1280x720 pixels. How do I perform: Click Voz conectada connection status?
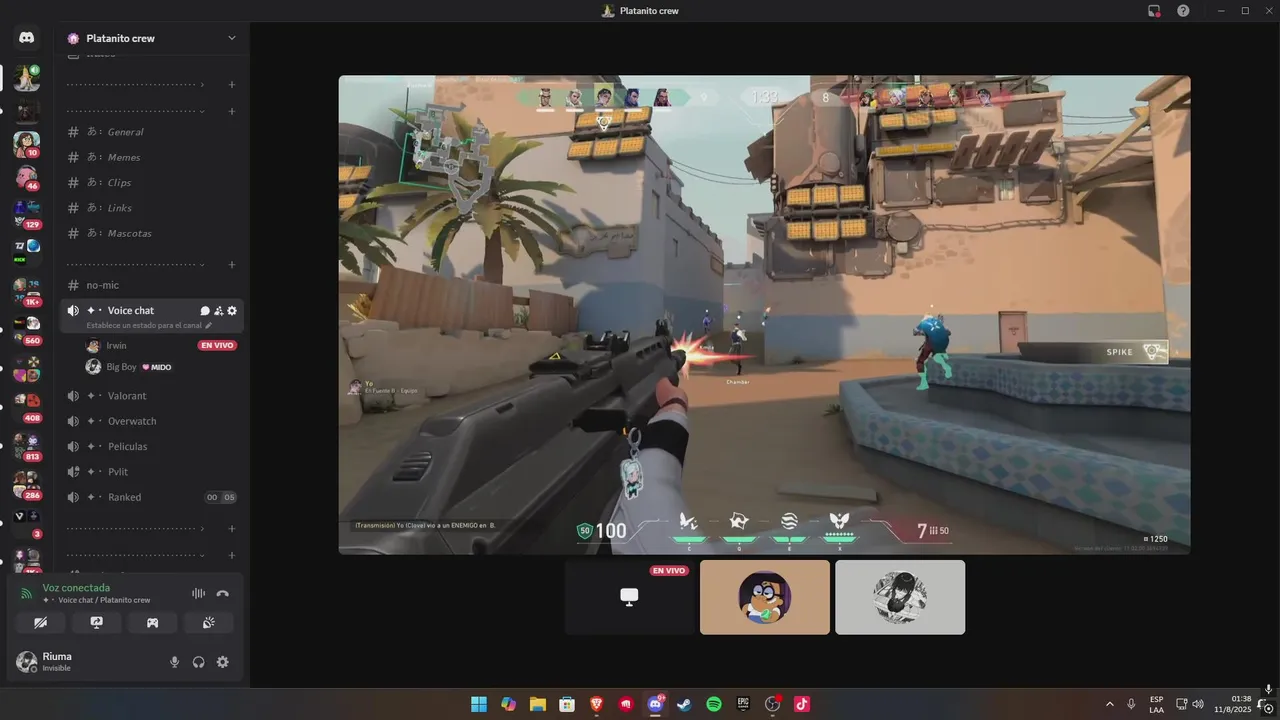tap(76, 588)
